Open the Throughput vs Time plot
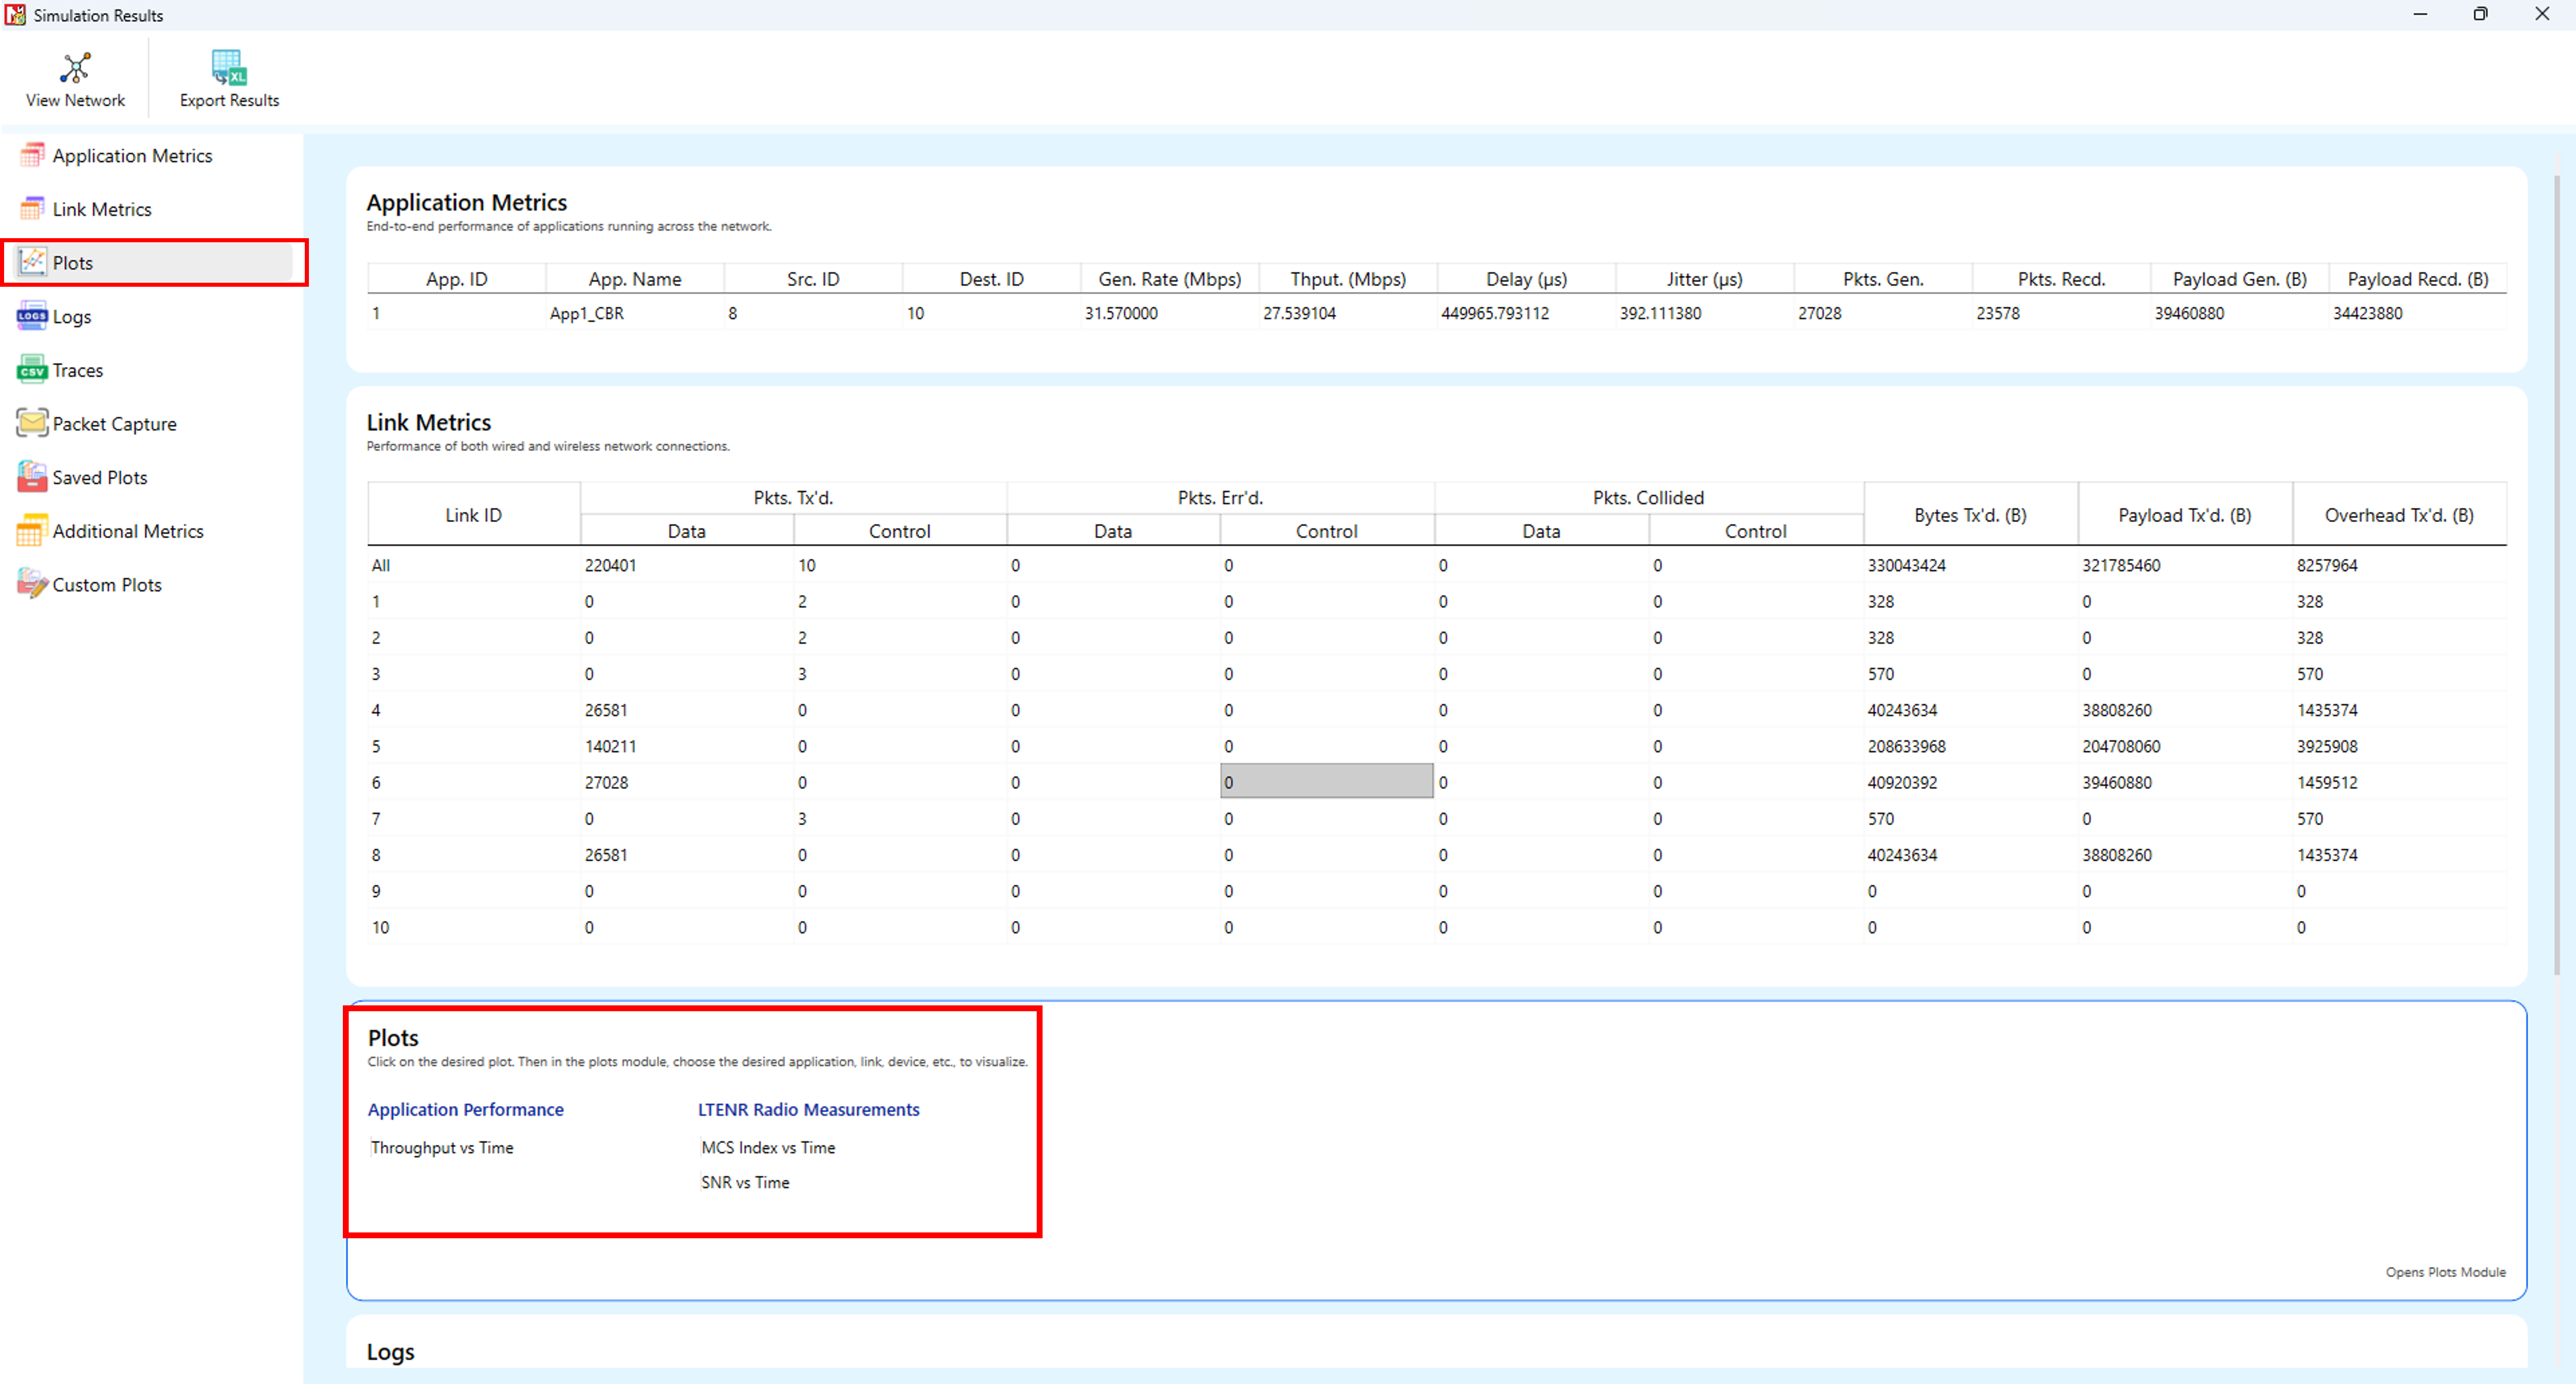This screenshot has width=2576, height=1384. point(442,1148)
